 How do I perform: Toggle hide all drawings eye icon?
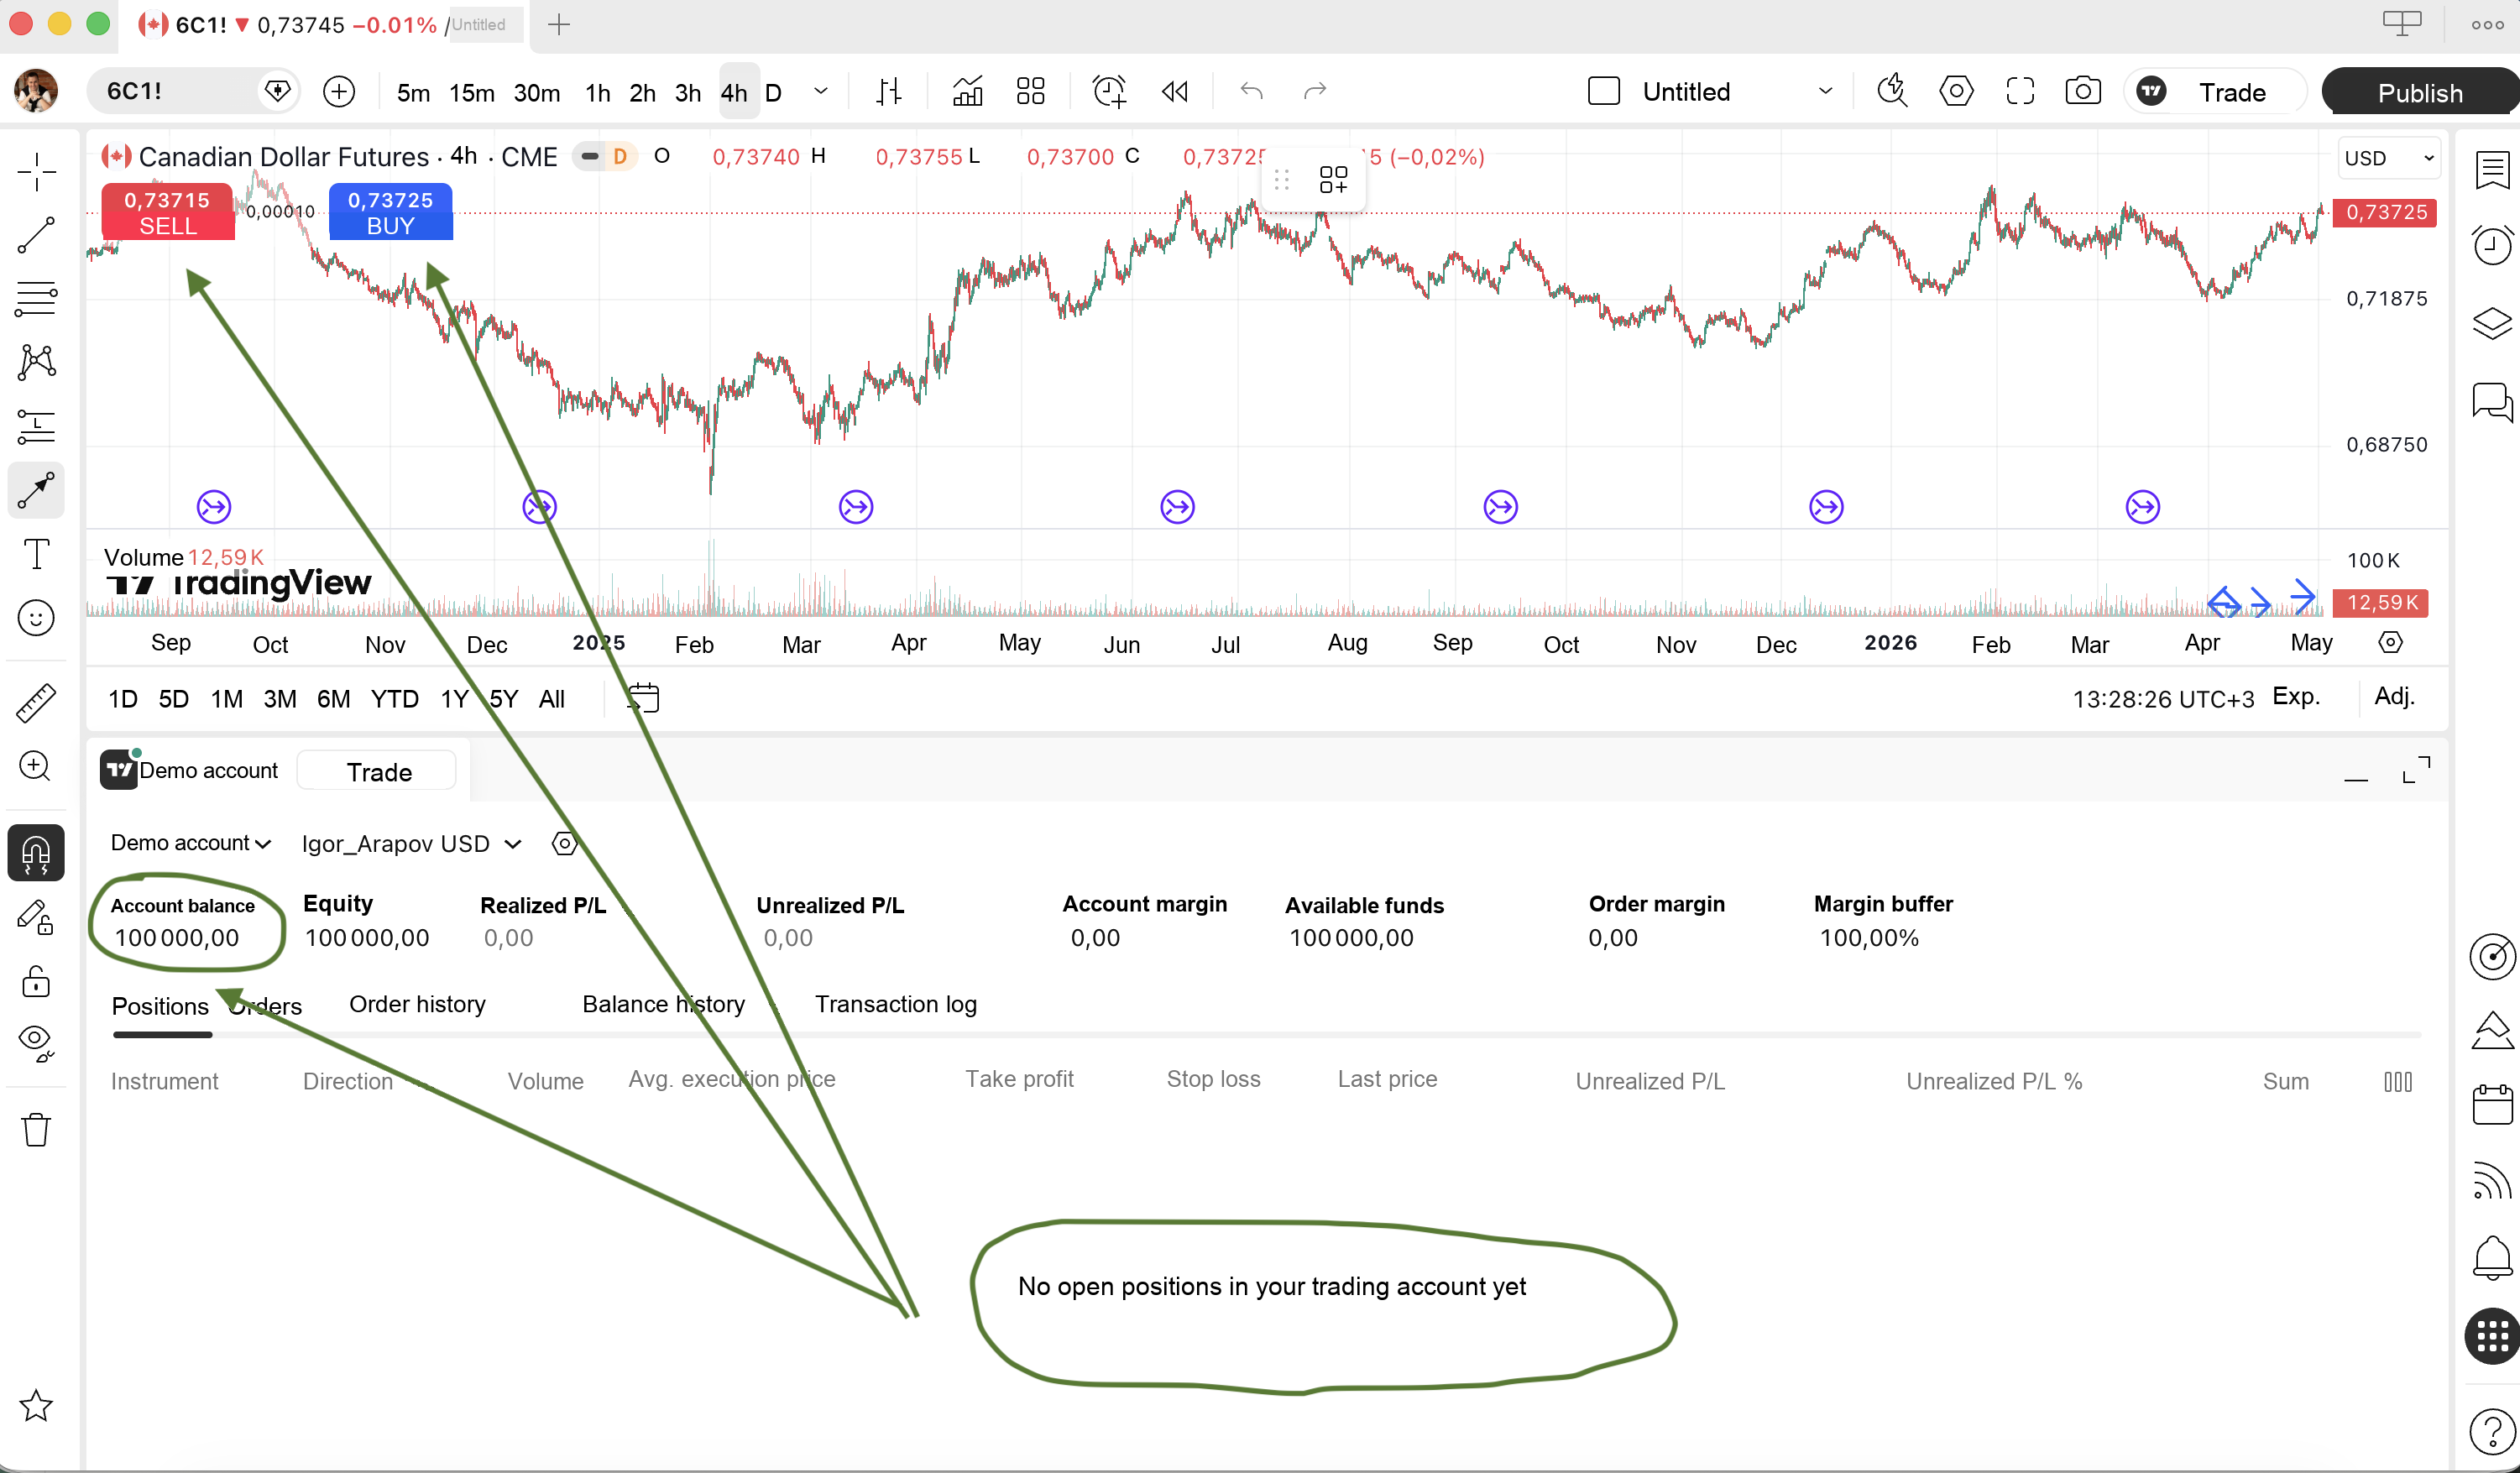click(37, 1043)
